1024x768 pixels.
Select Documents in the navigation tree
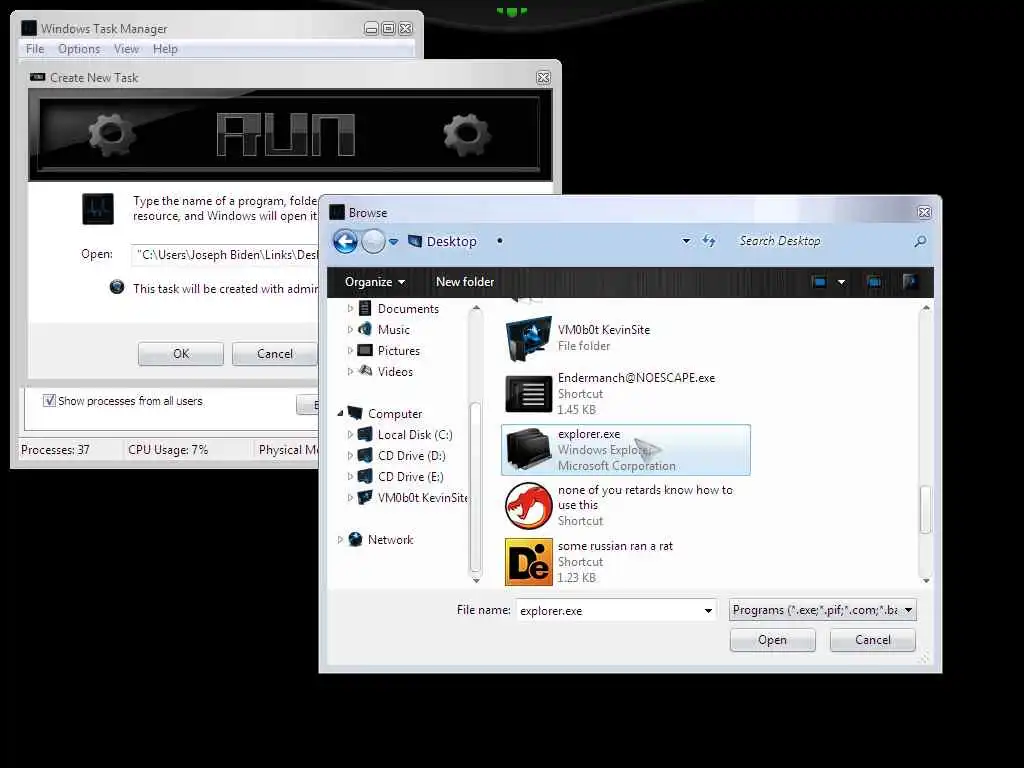tap(408, 309)
